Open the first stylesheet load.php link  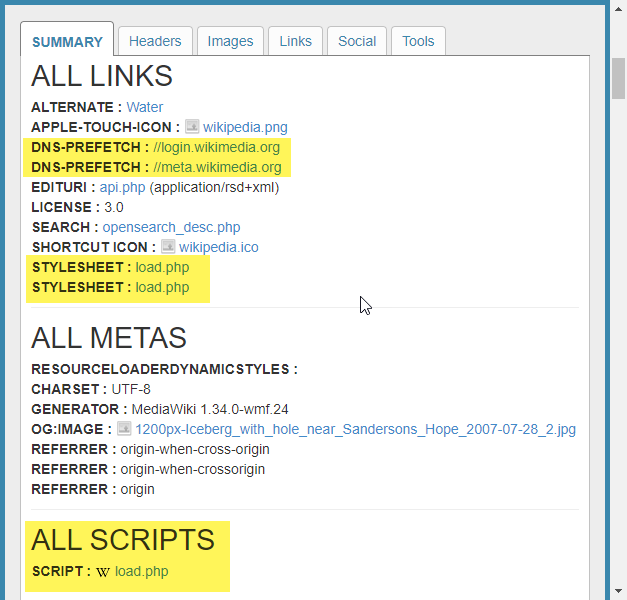pyautogui.click(x=162, y=267)
